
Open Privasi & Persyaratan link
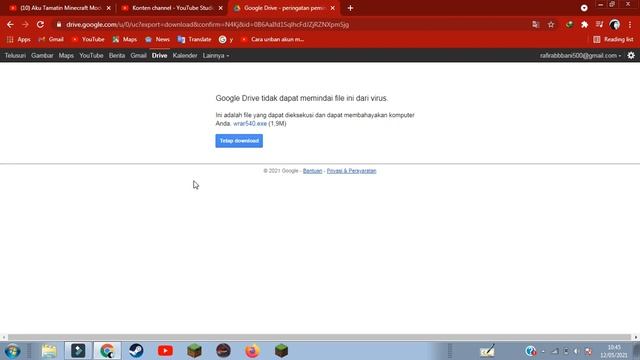[x=351, y=171]
